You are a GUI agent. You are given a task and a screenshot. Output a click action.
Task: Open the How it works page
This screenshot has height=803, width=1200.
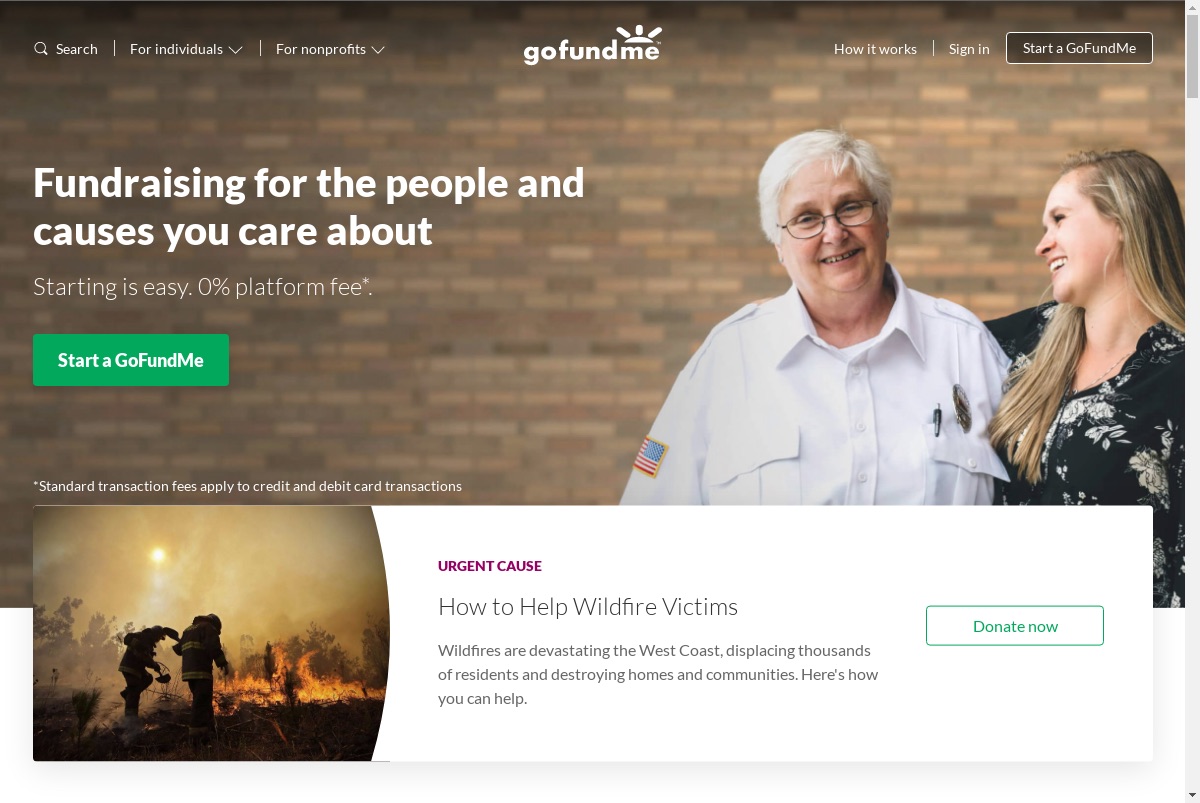click(x=875, y=48)
